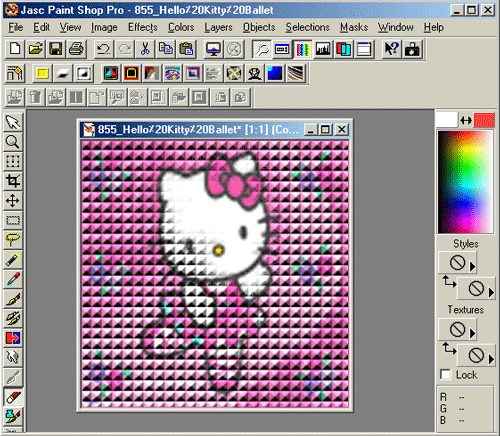Expand the background Styles flyout arrow
500x436 pixels.
(491, 292)
